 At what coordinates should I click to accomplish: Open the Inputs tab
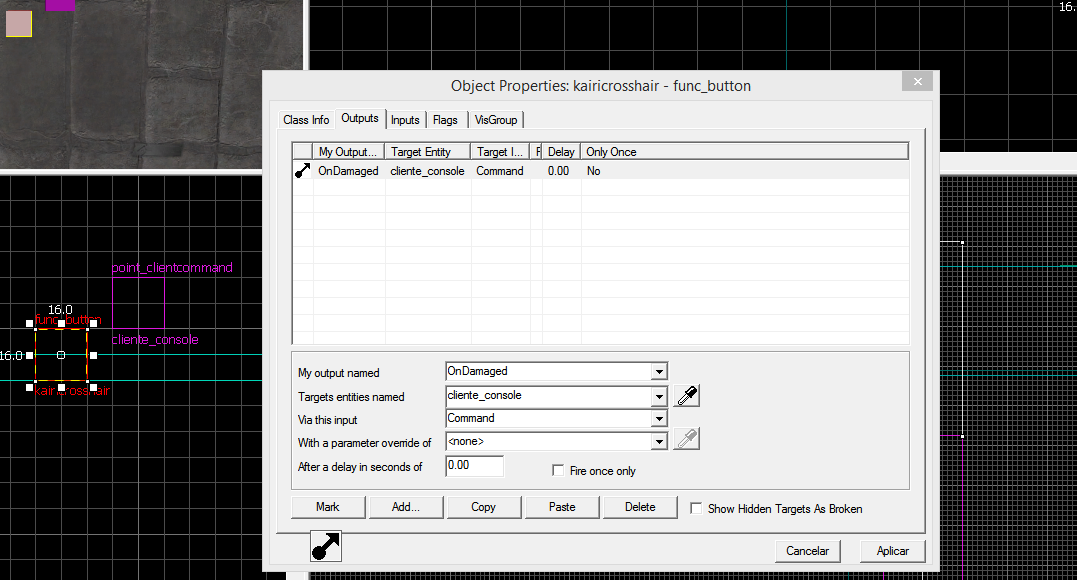click(x=405, y=120)
